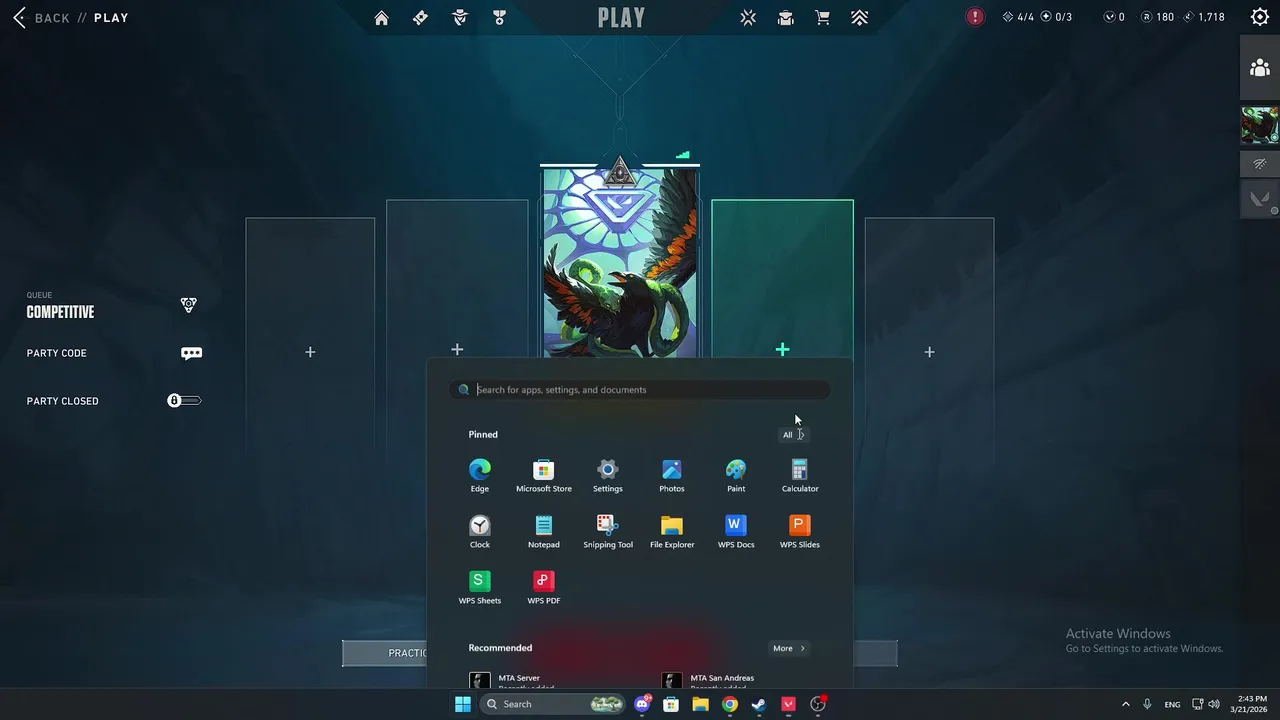Click the Practice button behind Start menu

pos(385,653)
